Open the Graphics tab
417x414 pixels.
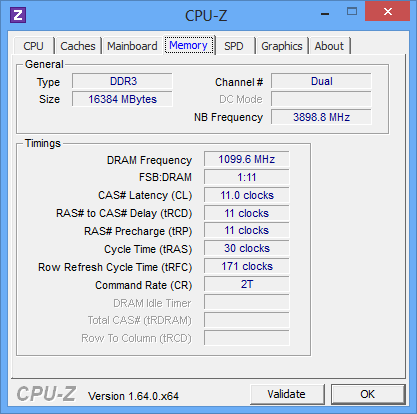point(282,46)
